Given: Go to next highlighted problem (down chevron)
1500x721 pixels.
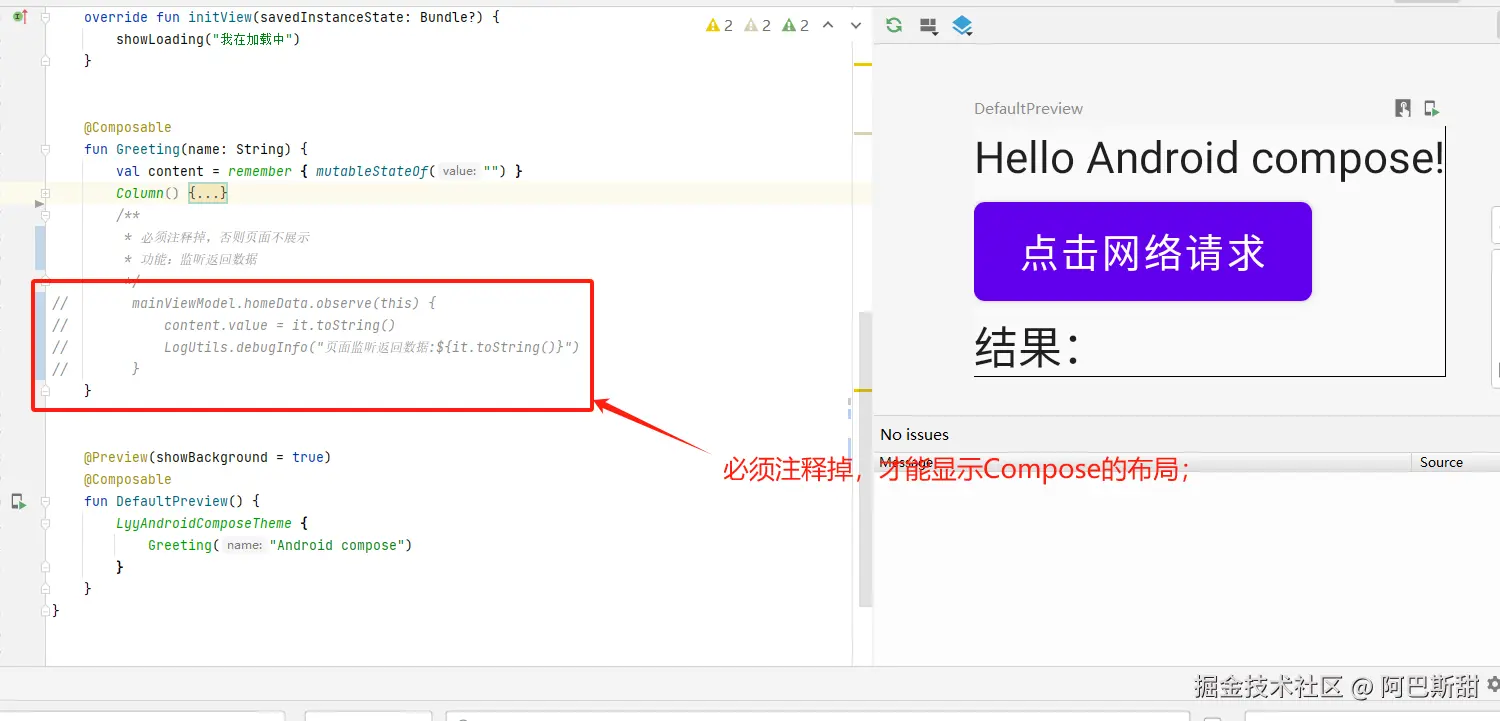Looking at the screenshot, I should point(856,25).
